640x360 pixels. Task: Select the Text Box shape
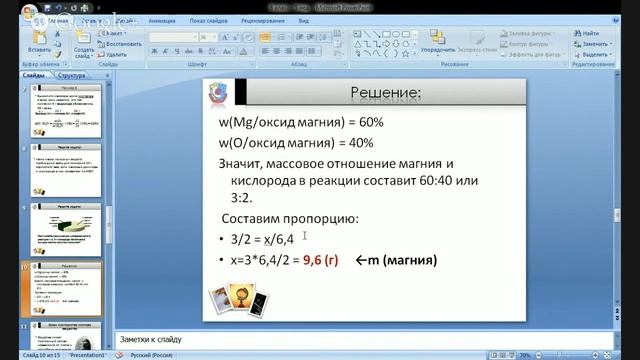pyautogui.click(x=357, y=34)
